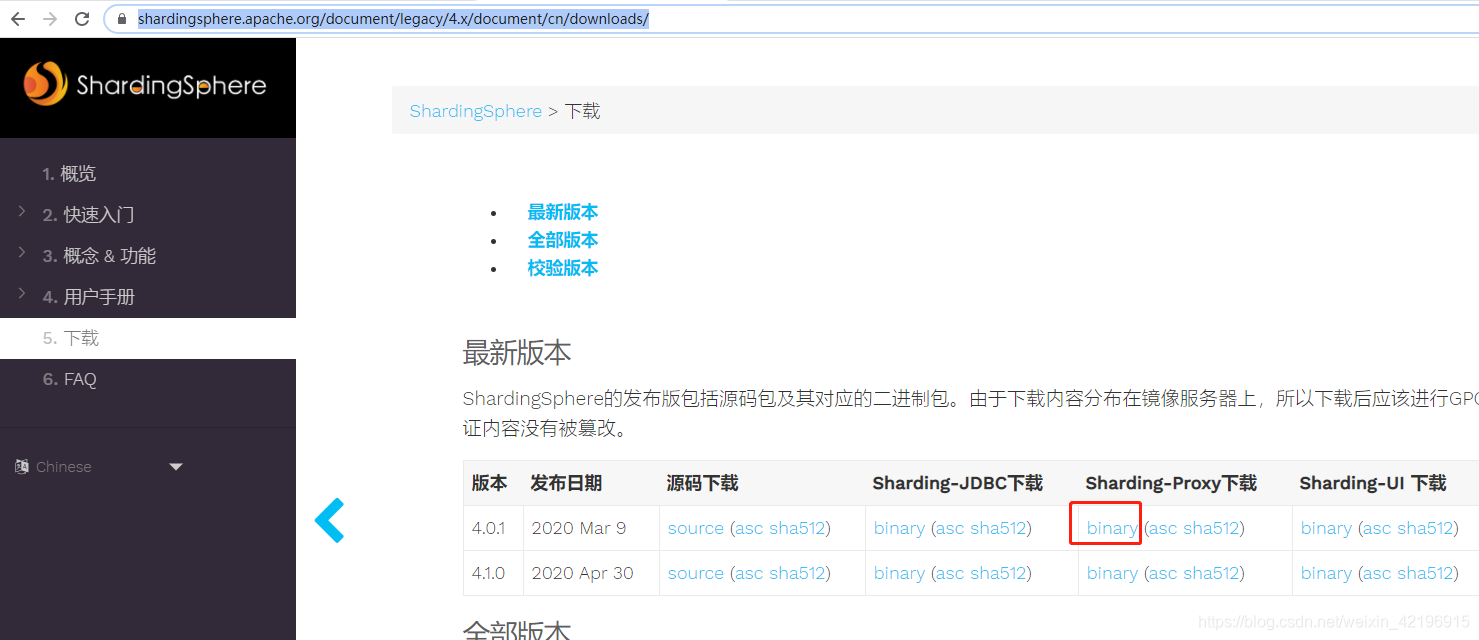This screenshot has height=640, width=1479.
Task: Open sha512 for 4.0.1 Sharding-Proxy binary
Action: pos(1212,528)
